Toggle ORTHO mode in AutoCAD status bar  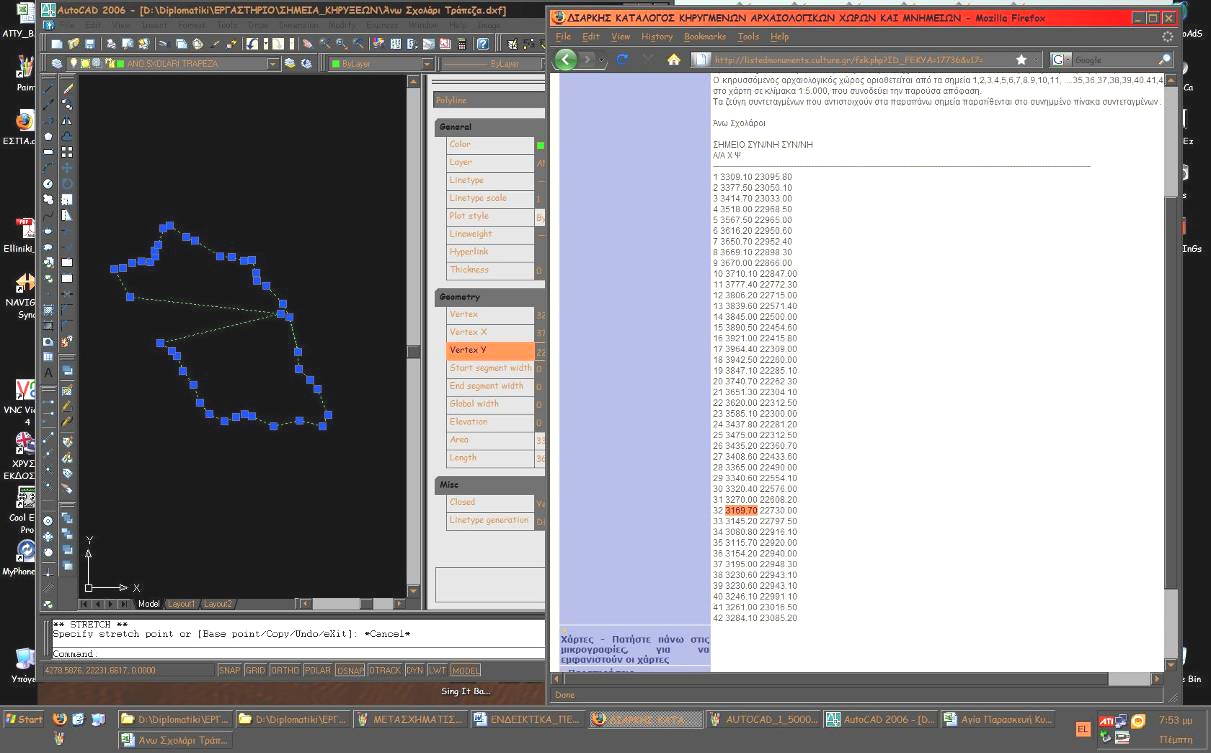(285, 670)
